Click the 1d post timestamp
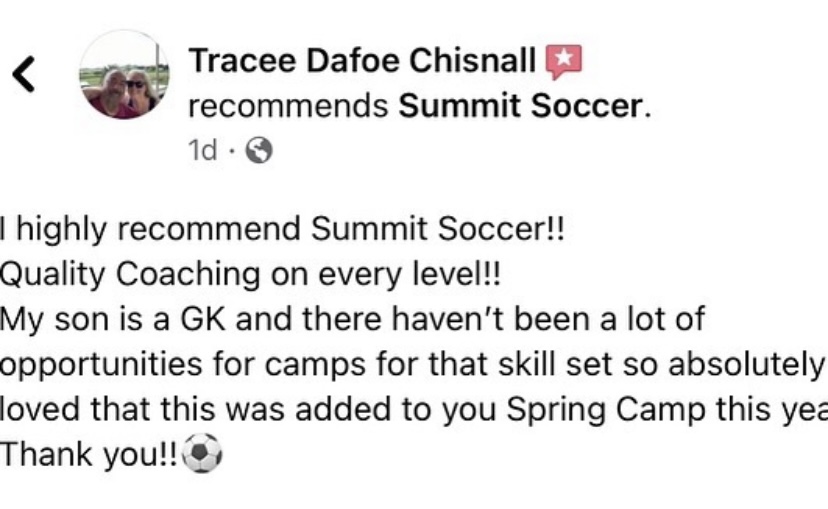828x509 pixels. point(202,150)
